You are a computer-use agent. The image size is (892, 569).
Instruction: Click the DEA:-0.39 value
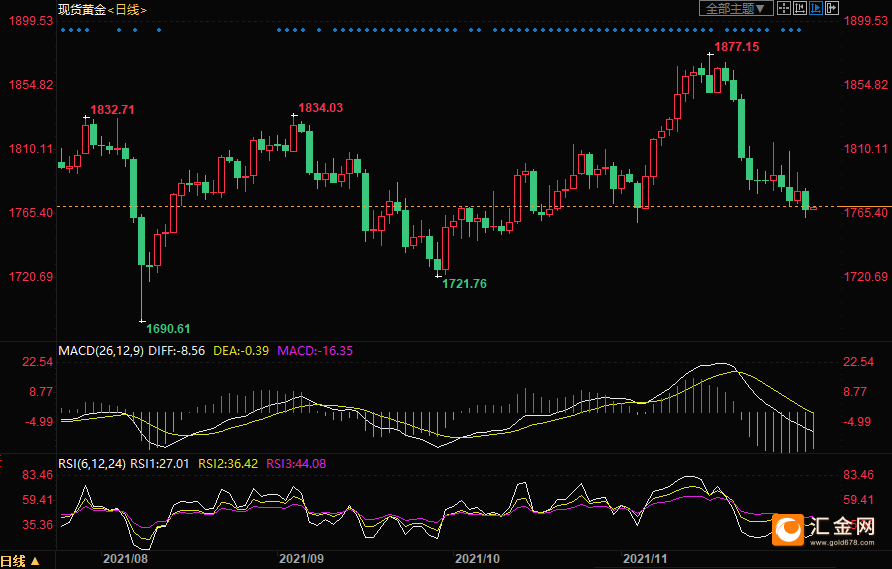tap(241, 351)
